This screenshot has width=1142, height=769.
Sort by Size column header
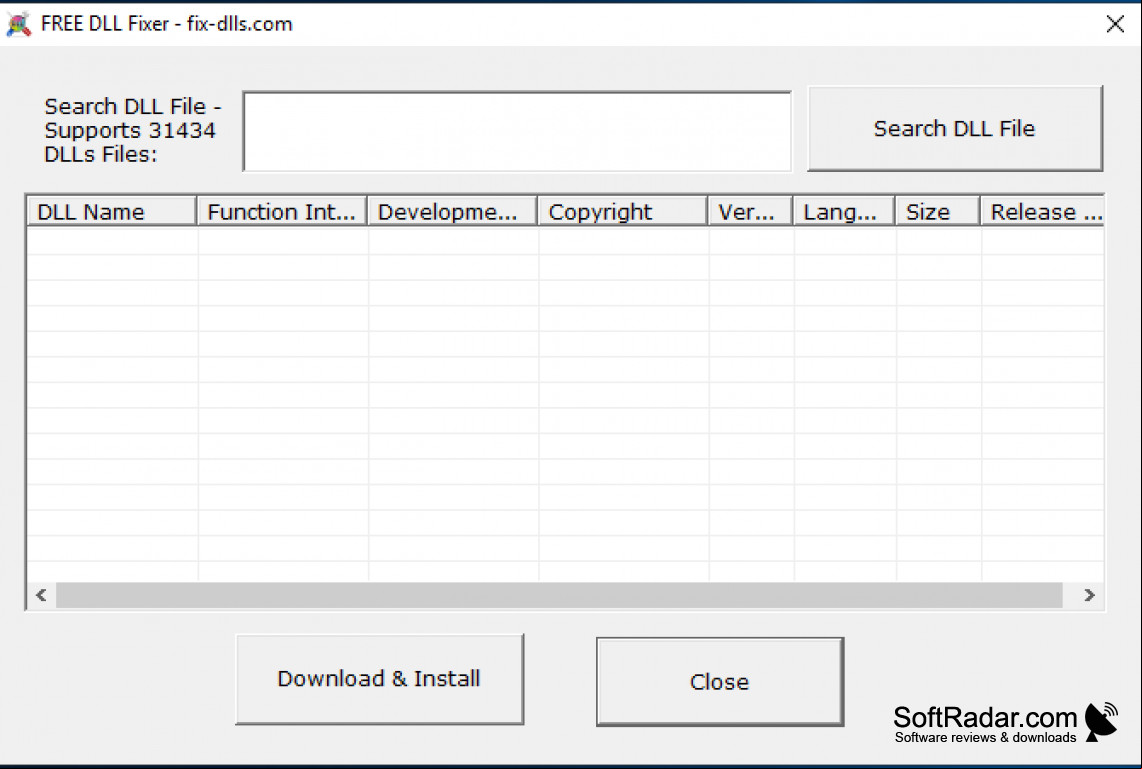[x=937, y=212]
